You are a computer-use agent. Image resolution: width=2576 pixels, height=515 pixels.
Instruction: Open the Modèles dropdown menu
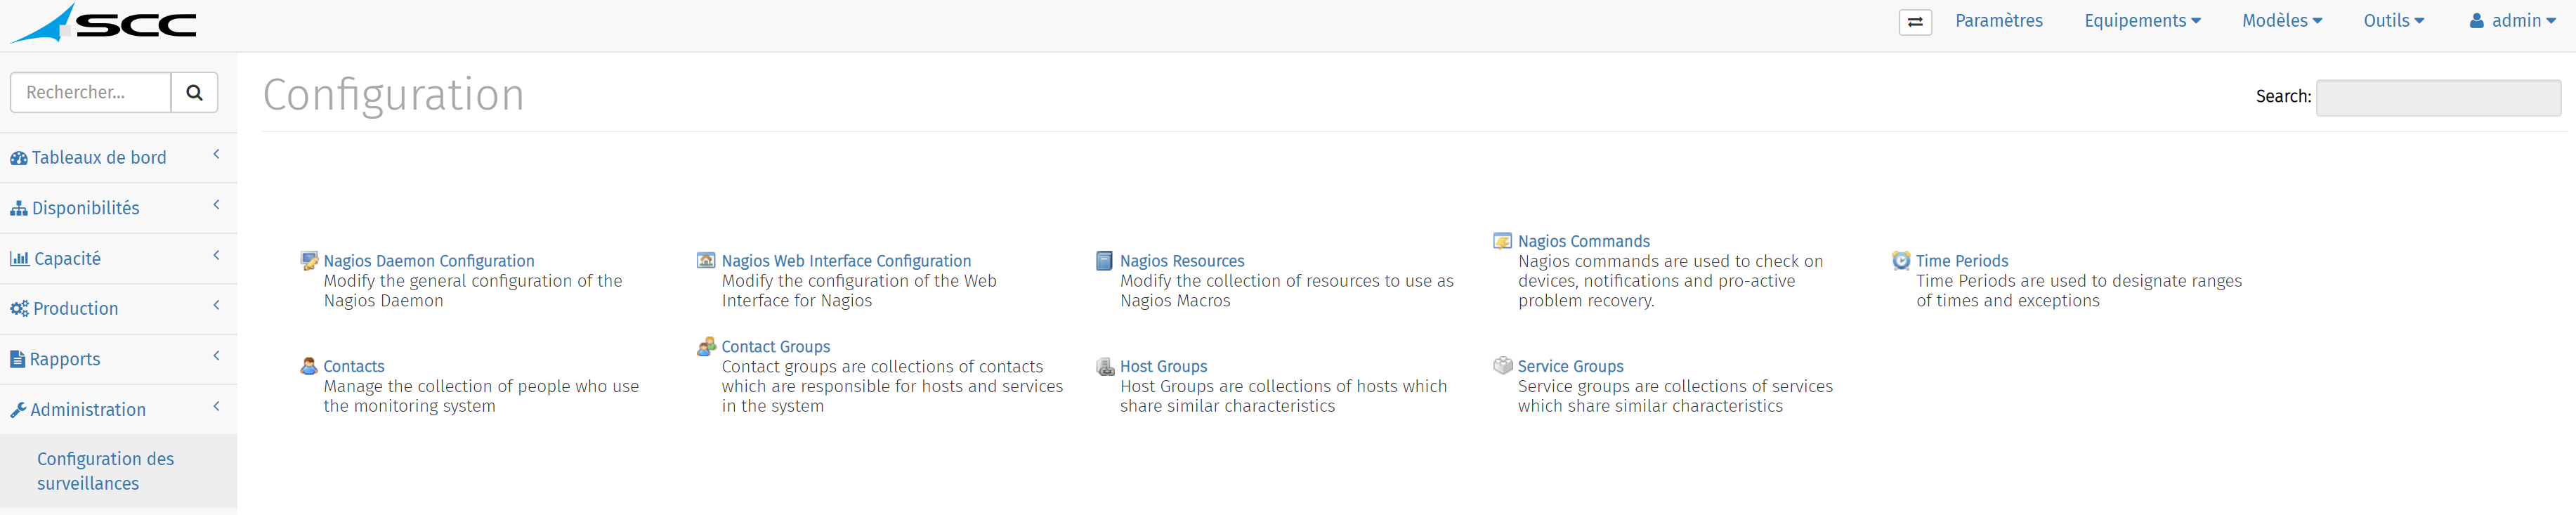click(2282, 21)
